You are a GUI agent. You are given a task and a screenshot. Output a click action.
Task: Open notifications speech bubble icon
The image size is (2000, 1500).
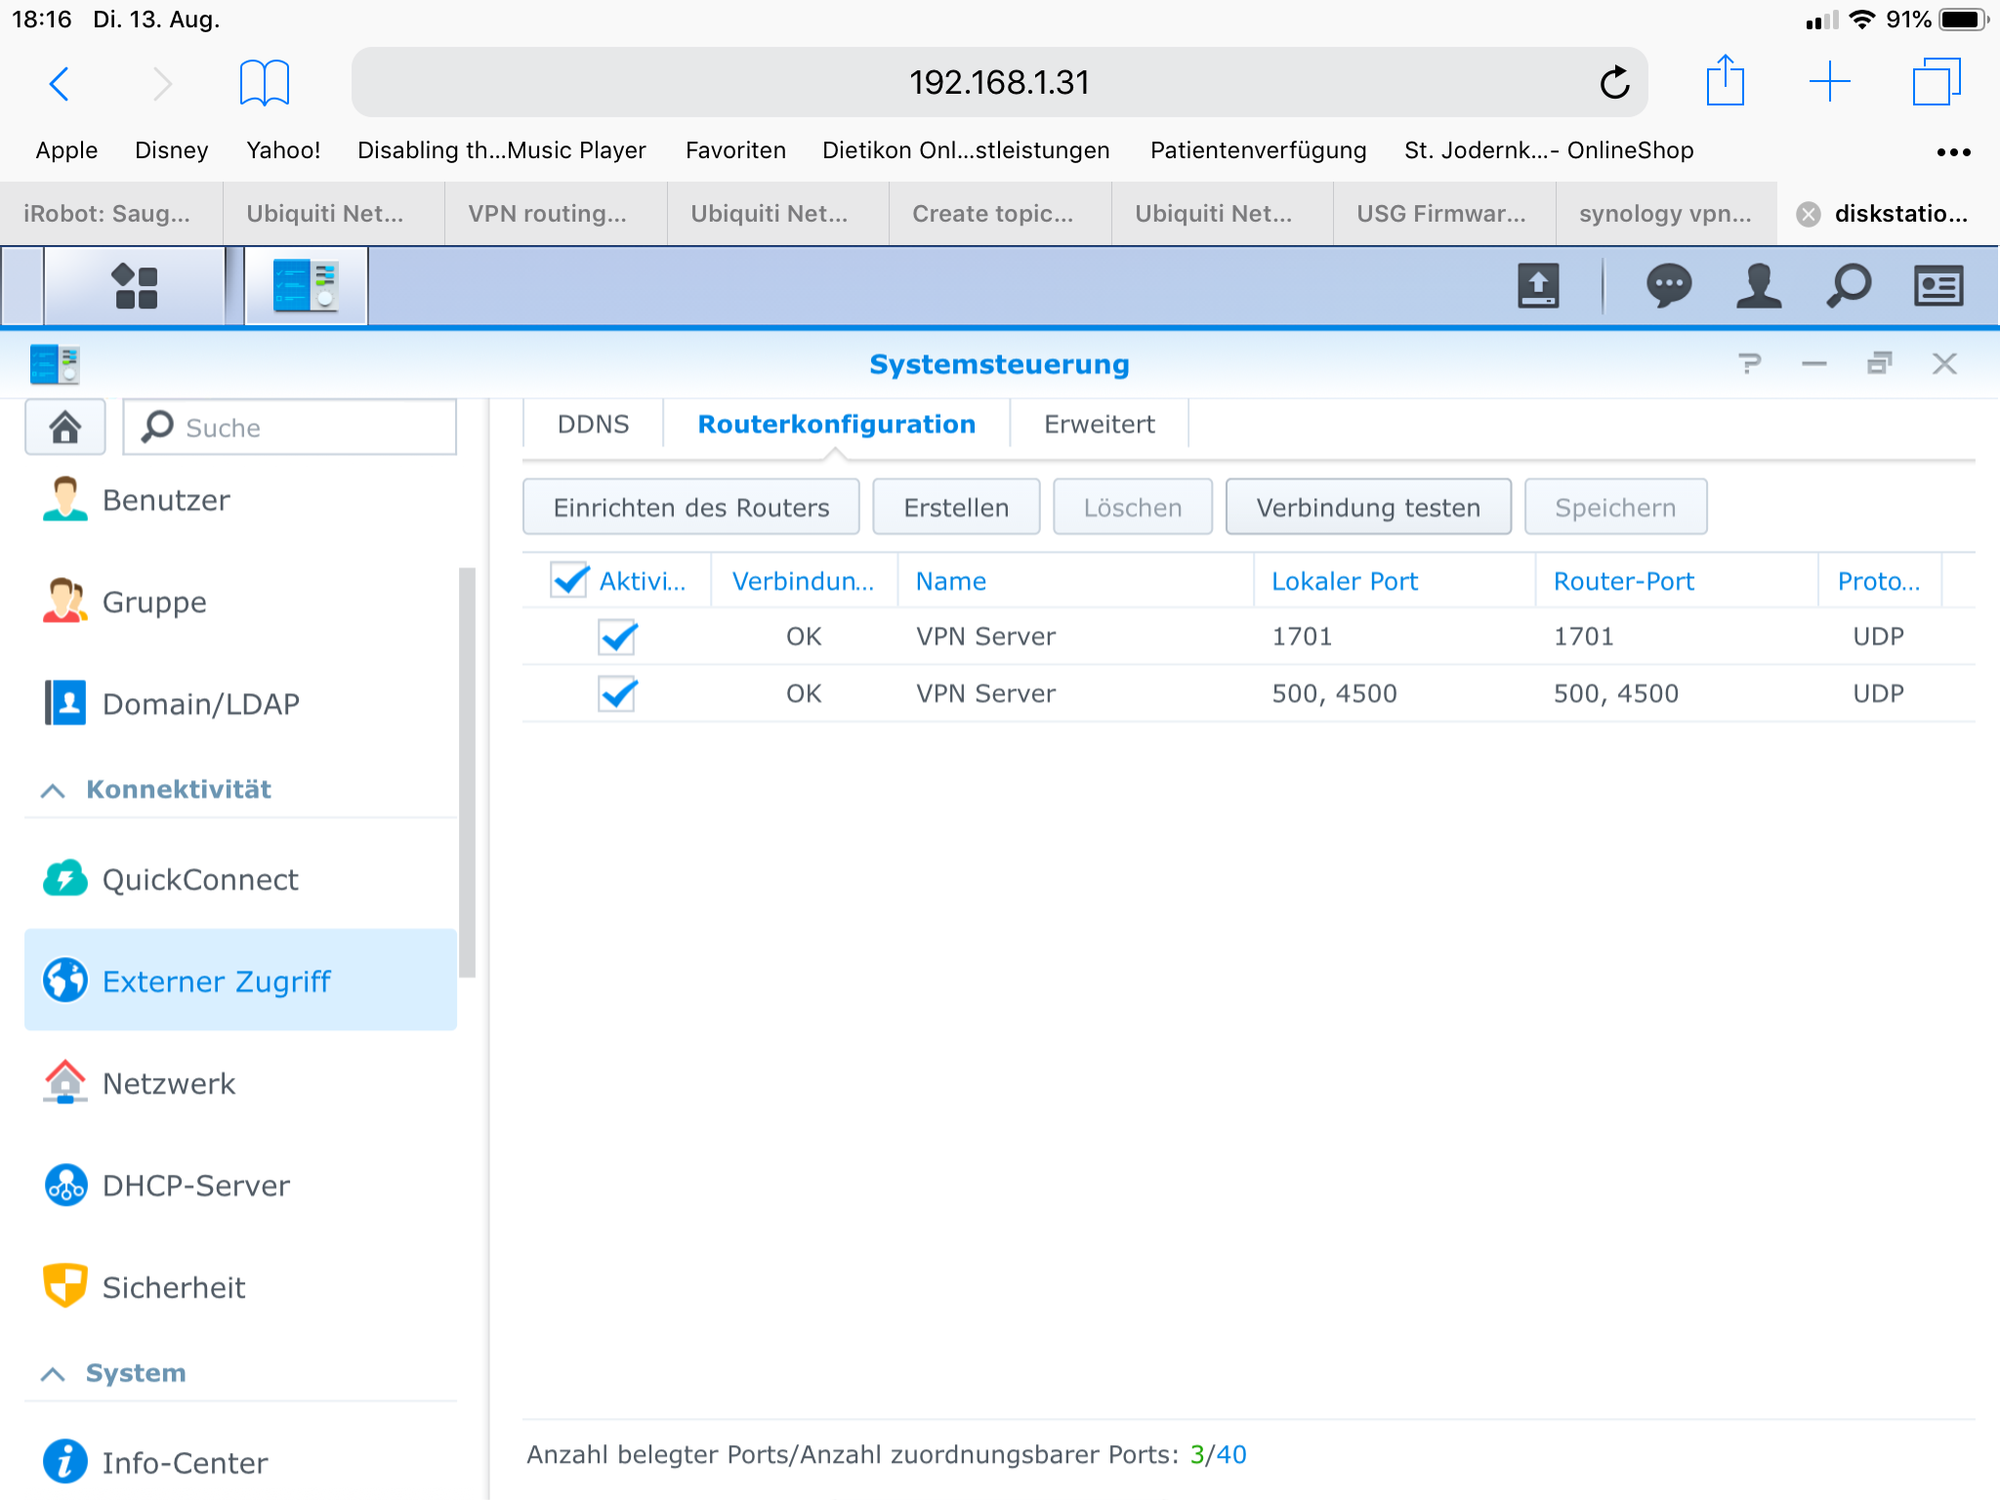[x=1668, y=286]
